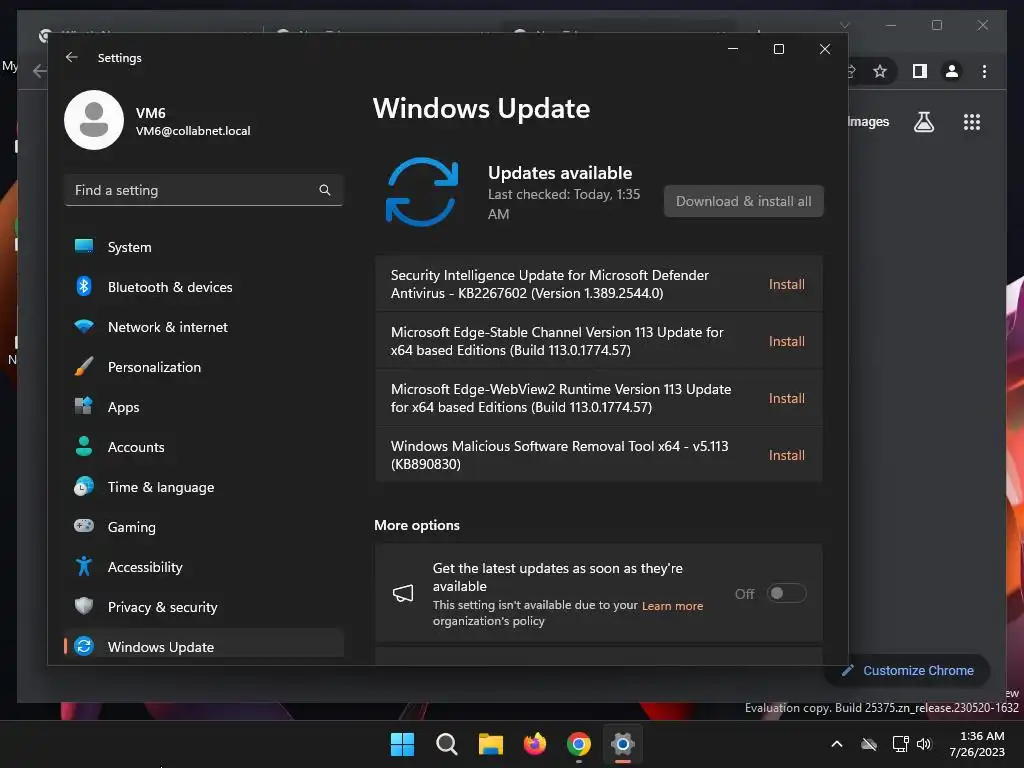Open Chrome tab search dropdown arrow
The height and width of the screenshot is (768, 1024).
pyautogui.click(x=844, y=25)
